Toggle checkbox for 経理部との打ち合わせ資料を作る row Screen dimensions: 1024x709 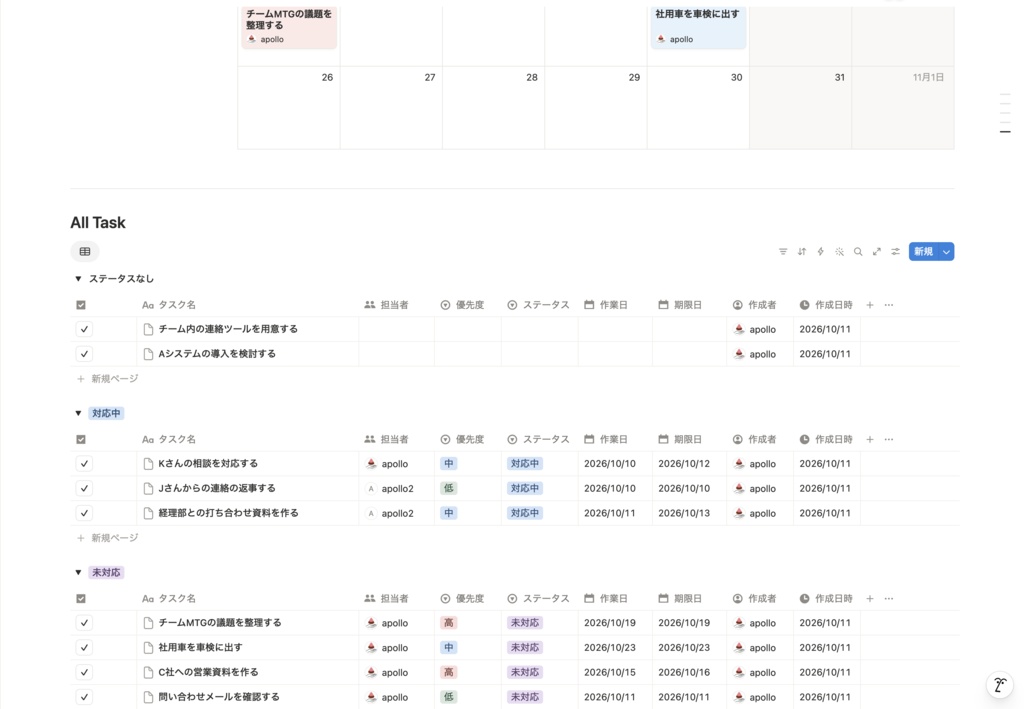(84, 513)
